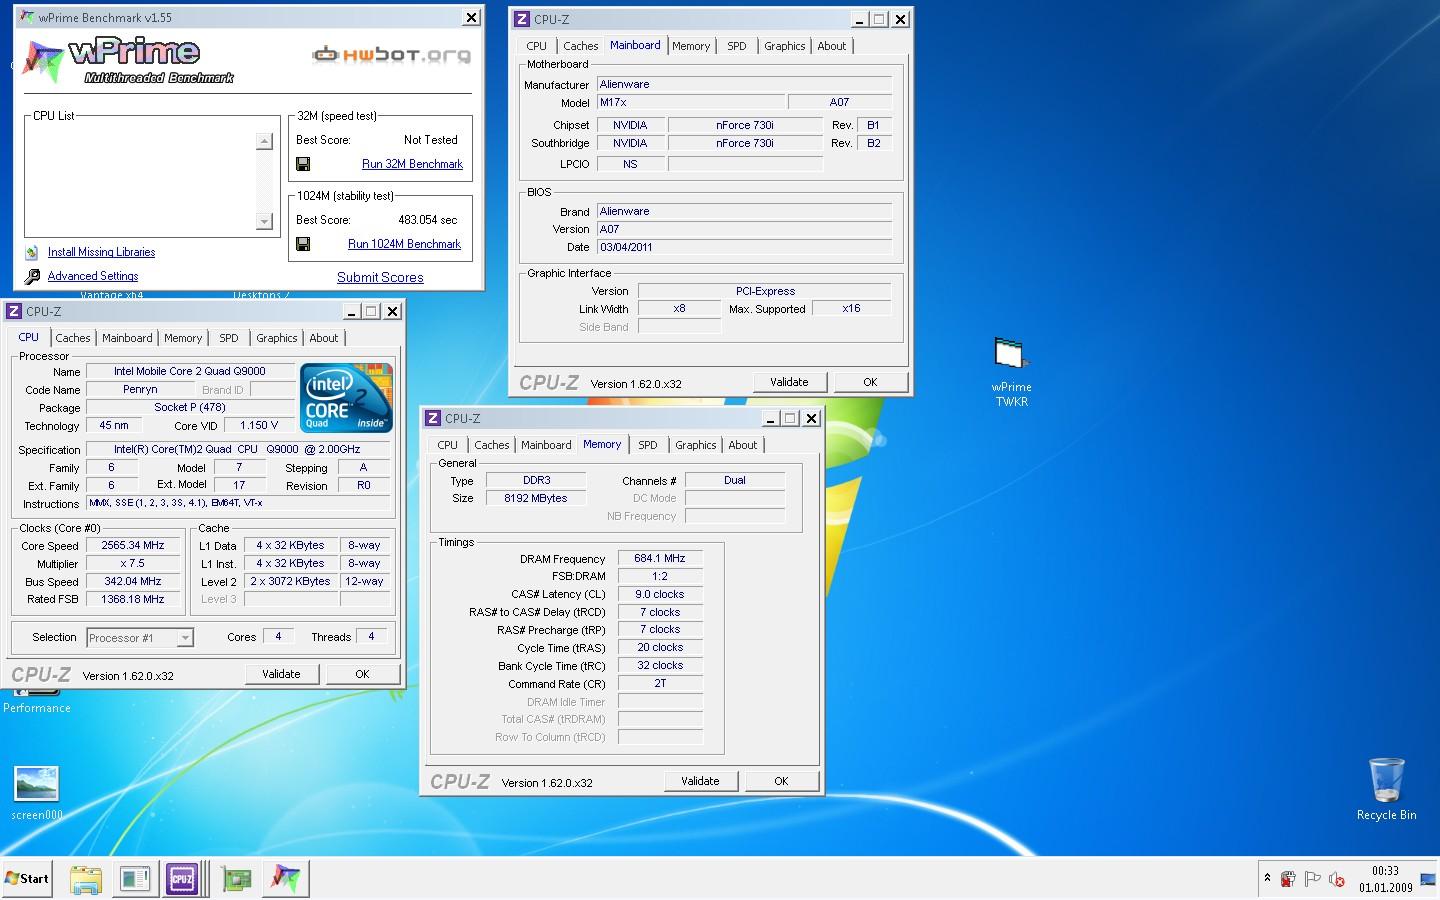Click the Install Missing Libraries icon
The height and width of the screenshot is (900, 1440).
(x=32, y=252)
